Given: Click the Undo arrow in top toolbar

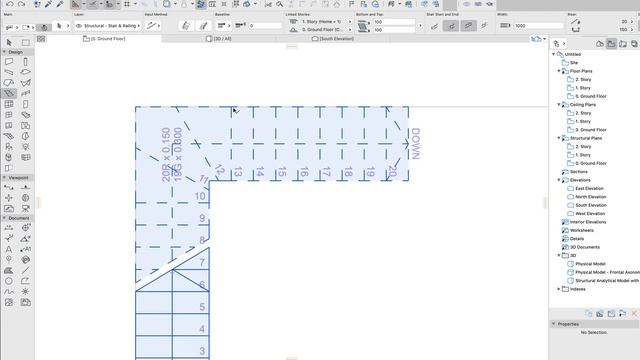Looking at the screenshot, I should 10,4.
